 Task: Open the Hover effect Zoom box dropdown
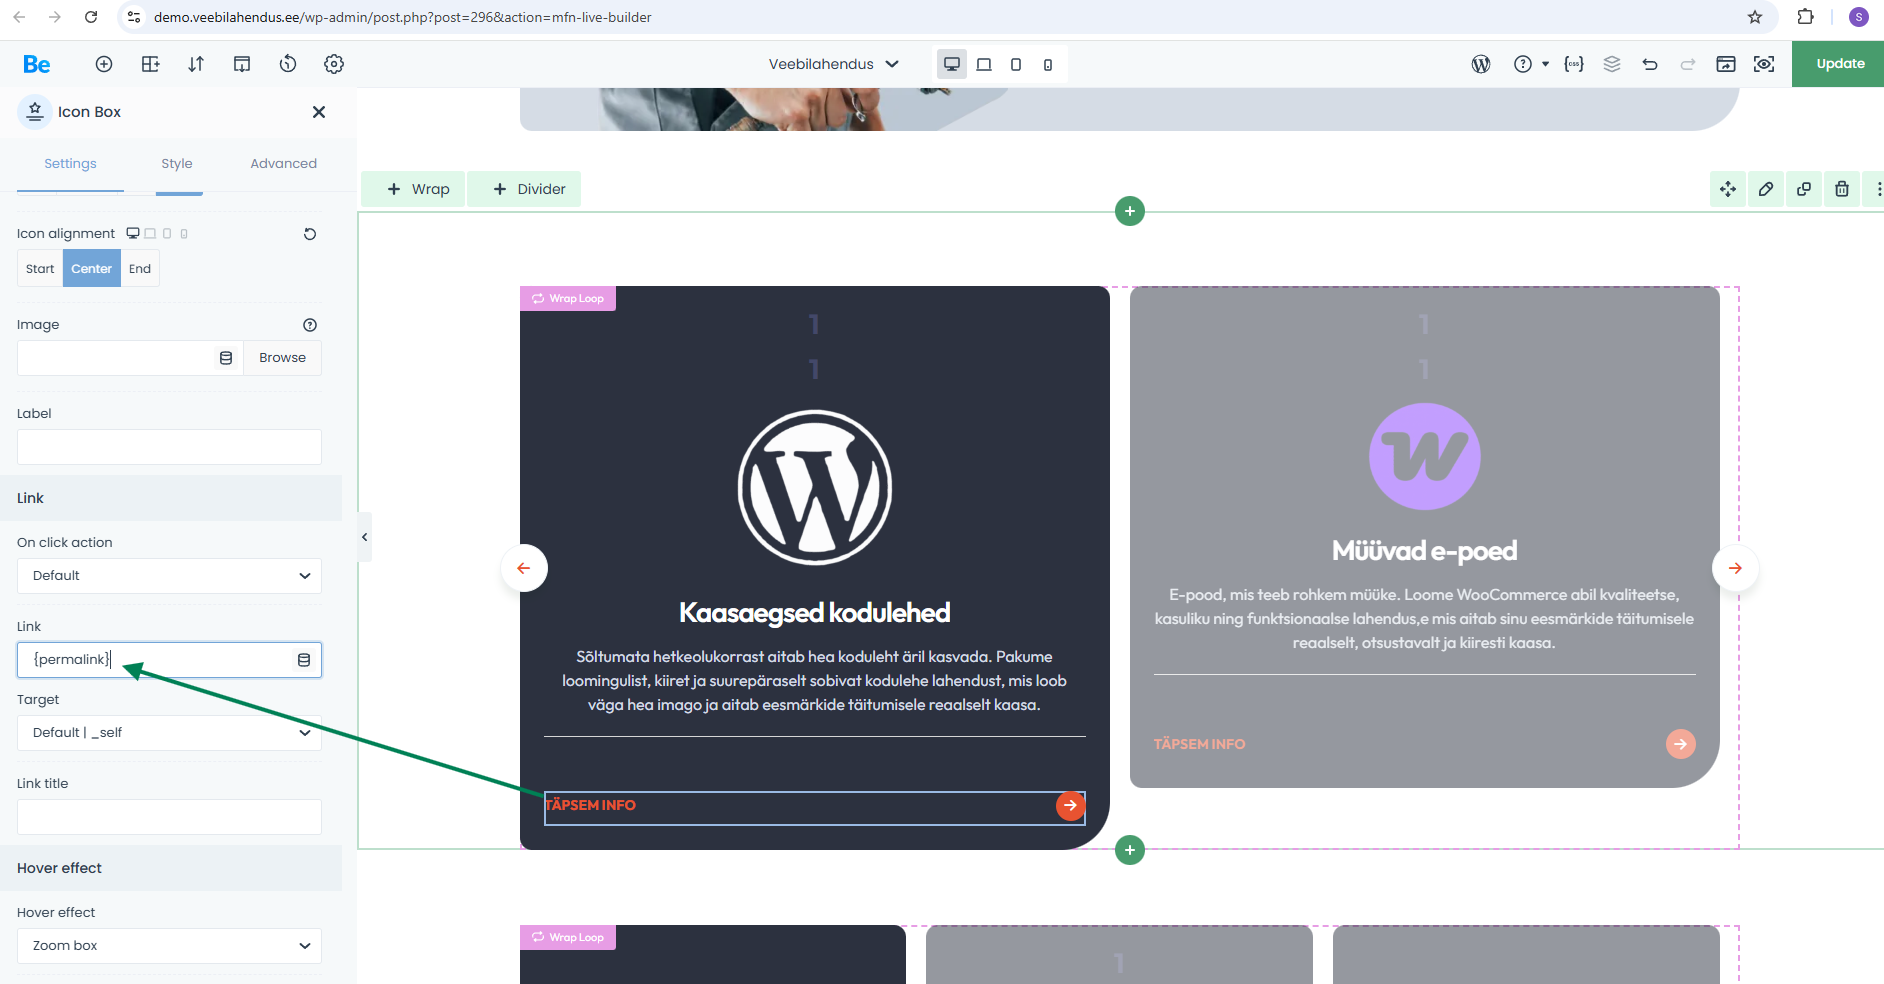click(x=169, y=946)
